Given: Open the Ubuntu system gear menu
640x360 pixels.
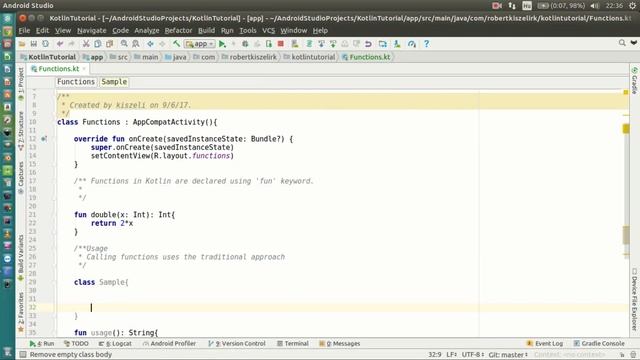Looking at the screenshot, I should (x=632, y=6).
